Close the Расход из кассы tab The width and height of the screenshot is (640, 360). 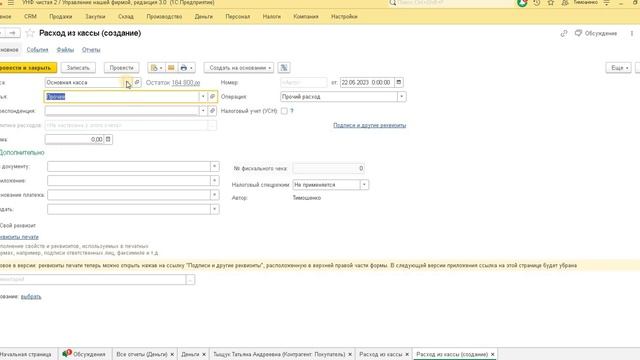[x=407, y=354]
